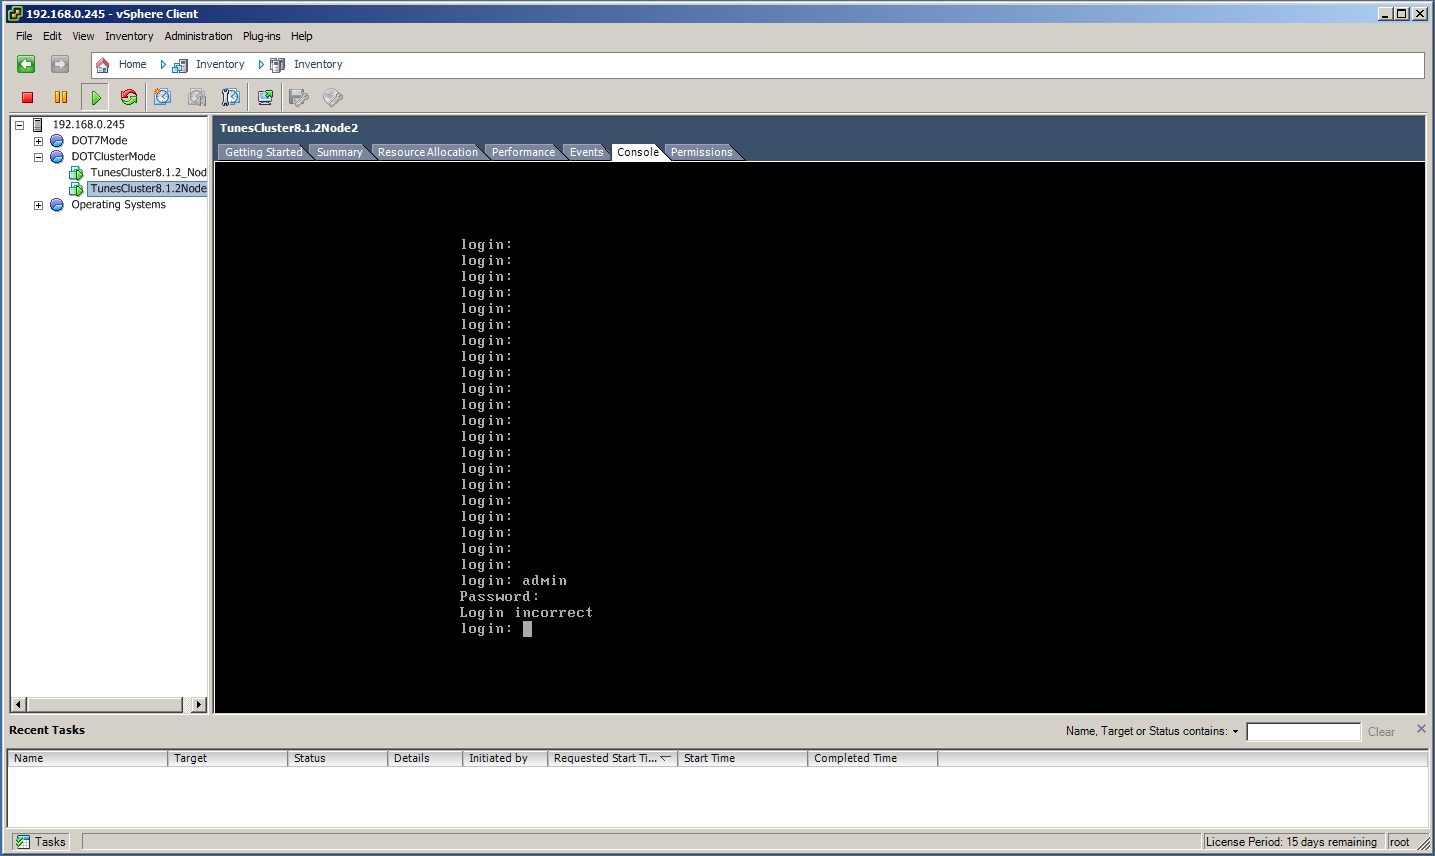
Task: Close the Recent Tasks panel
Action: pyautogui.click(x=1421, y=729)
